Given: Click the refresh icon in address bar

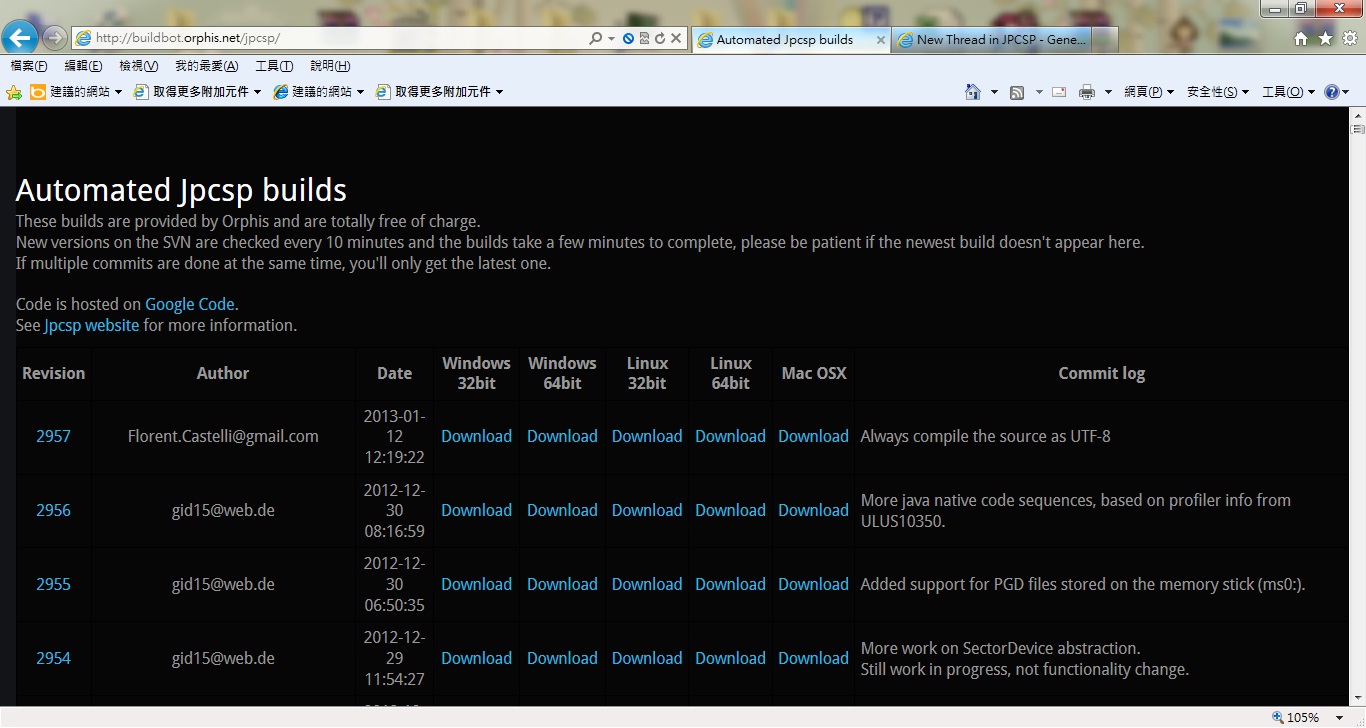Looking at the screenshot, I should [x=660, y=38].
